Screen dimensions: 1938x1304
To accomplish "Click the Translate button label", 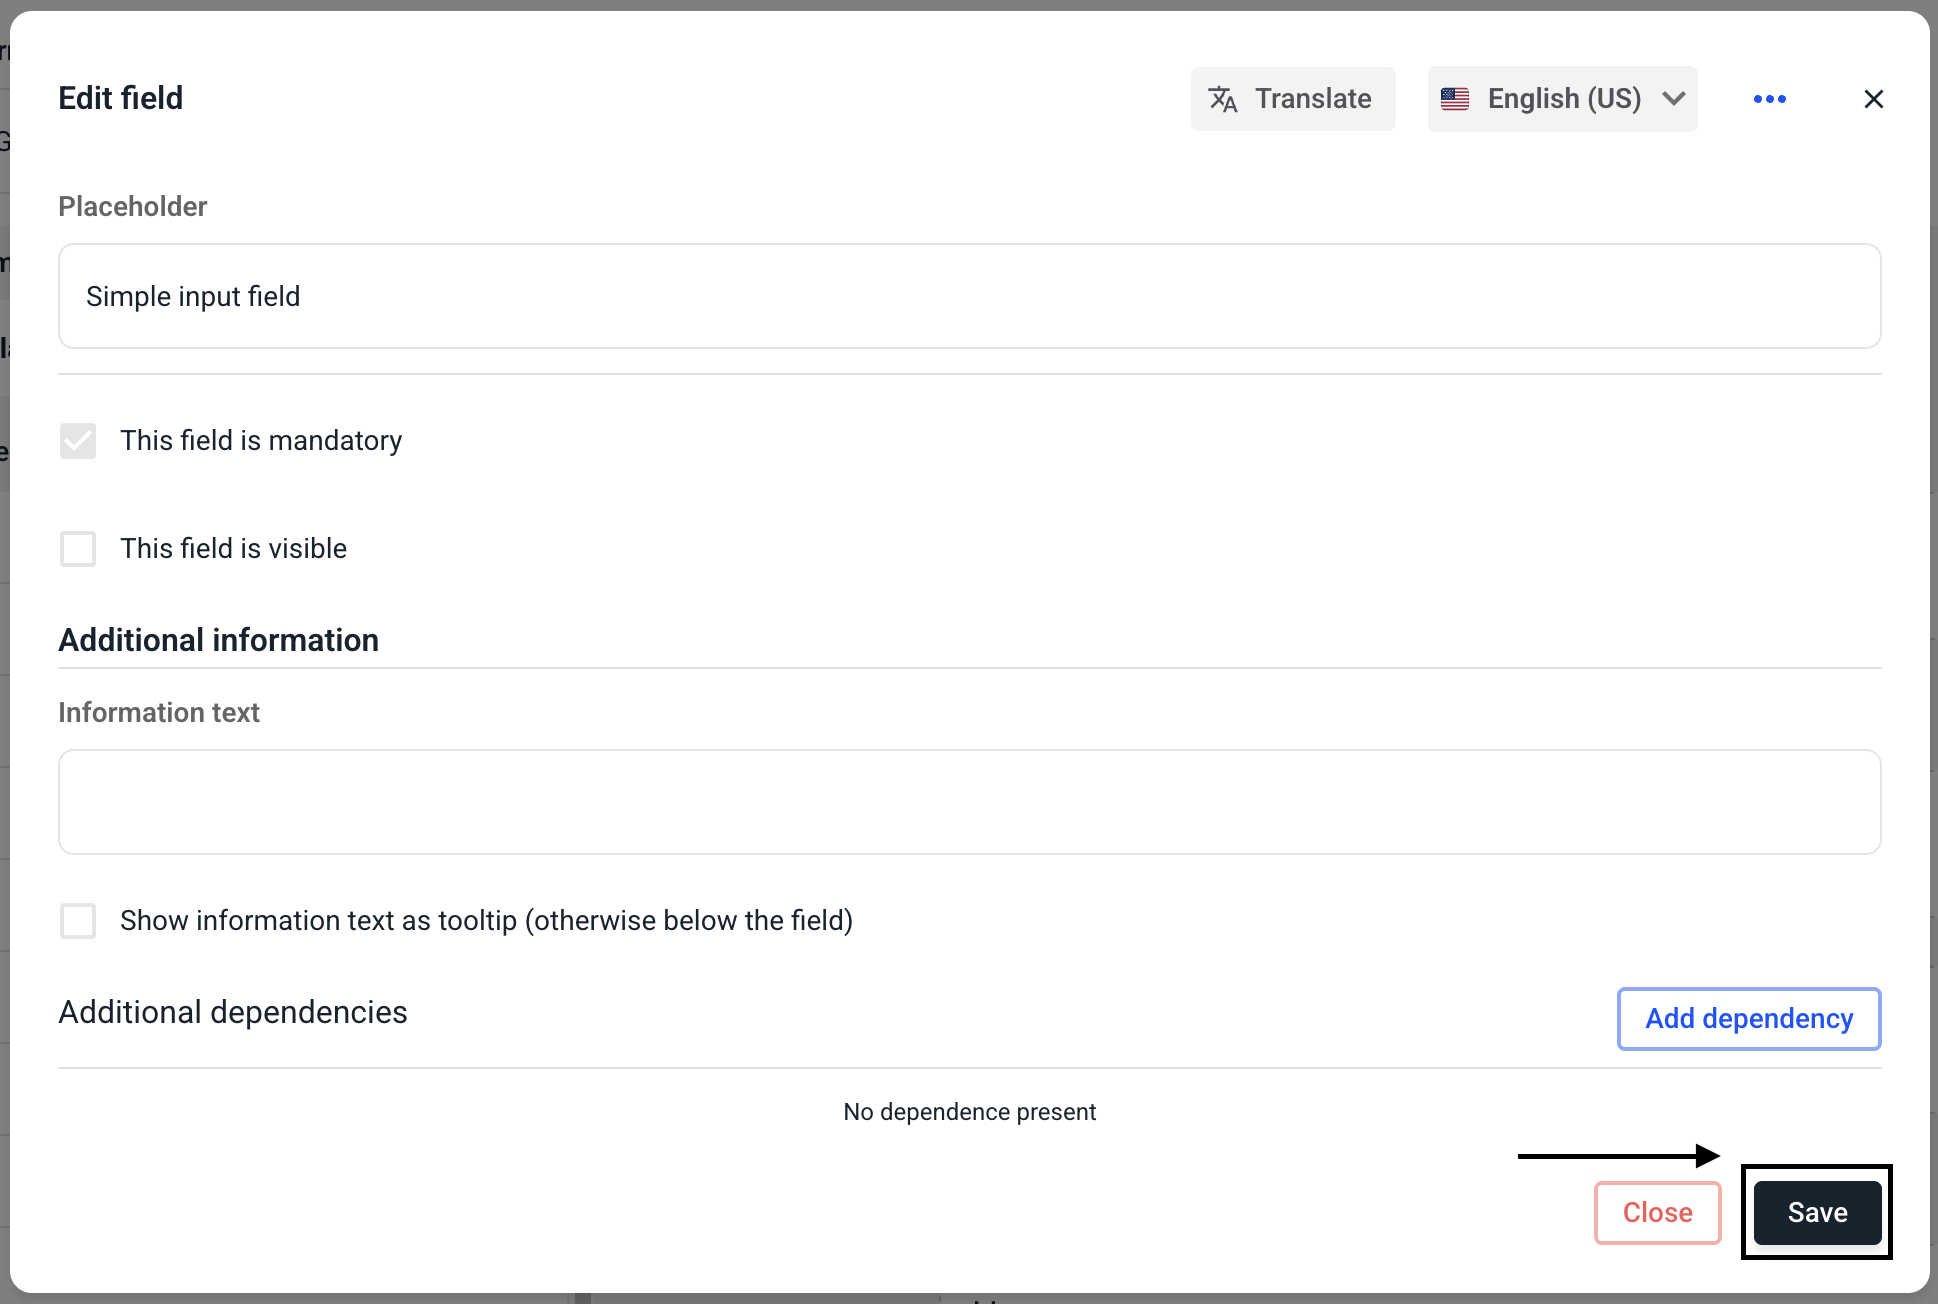I will click(x=1313, y=99).
